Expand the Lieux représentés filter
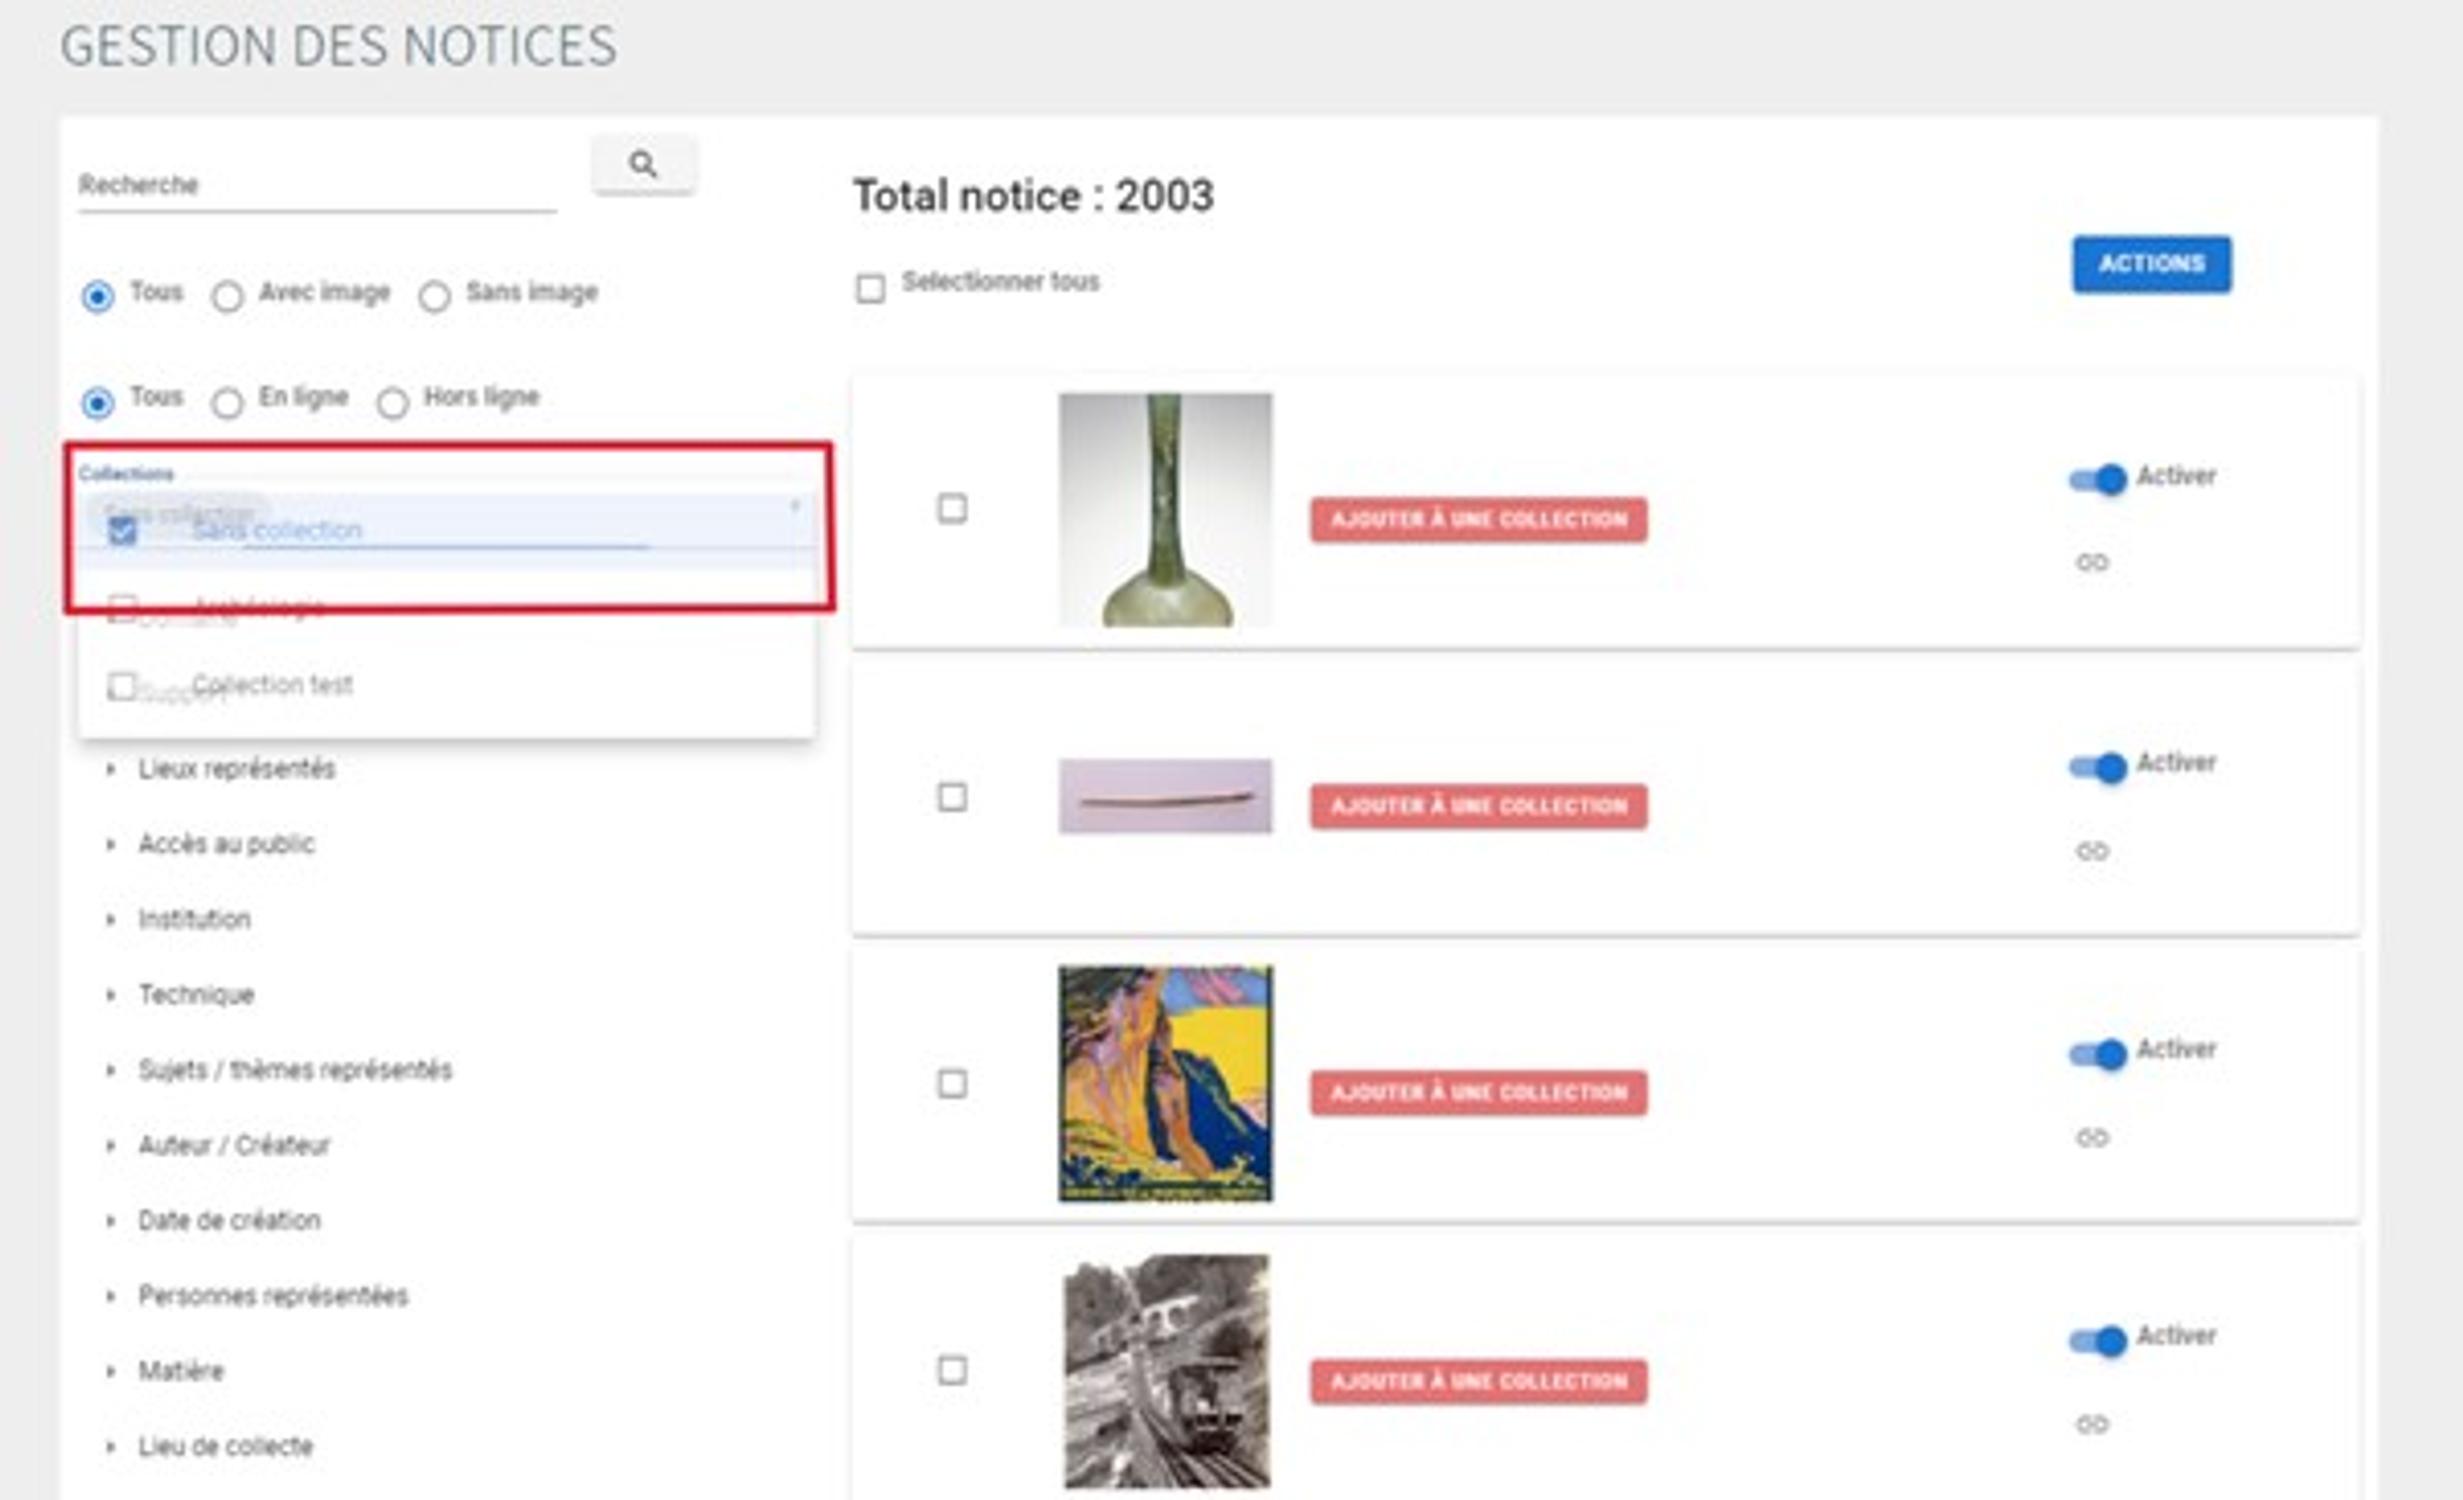The height and width of the screenshot is (1500, 2463). tap(236, 768)
